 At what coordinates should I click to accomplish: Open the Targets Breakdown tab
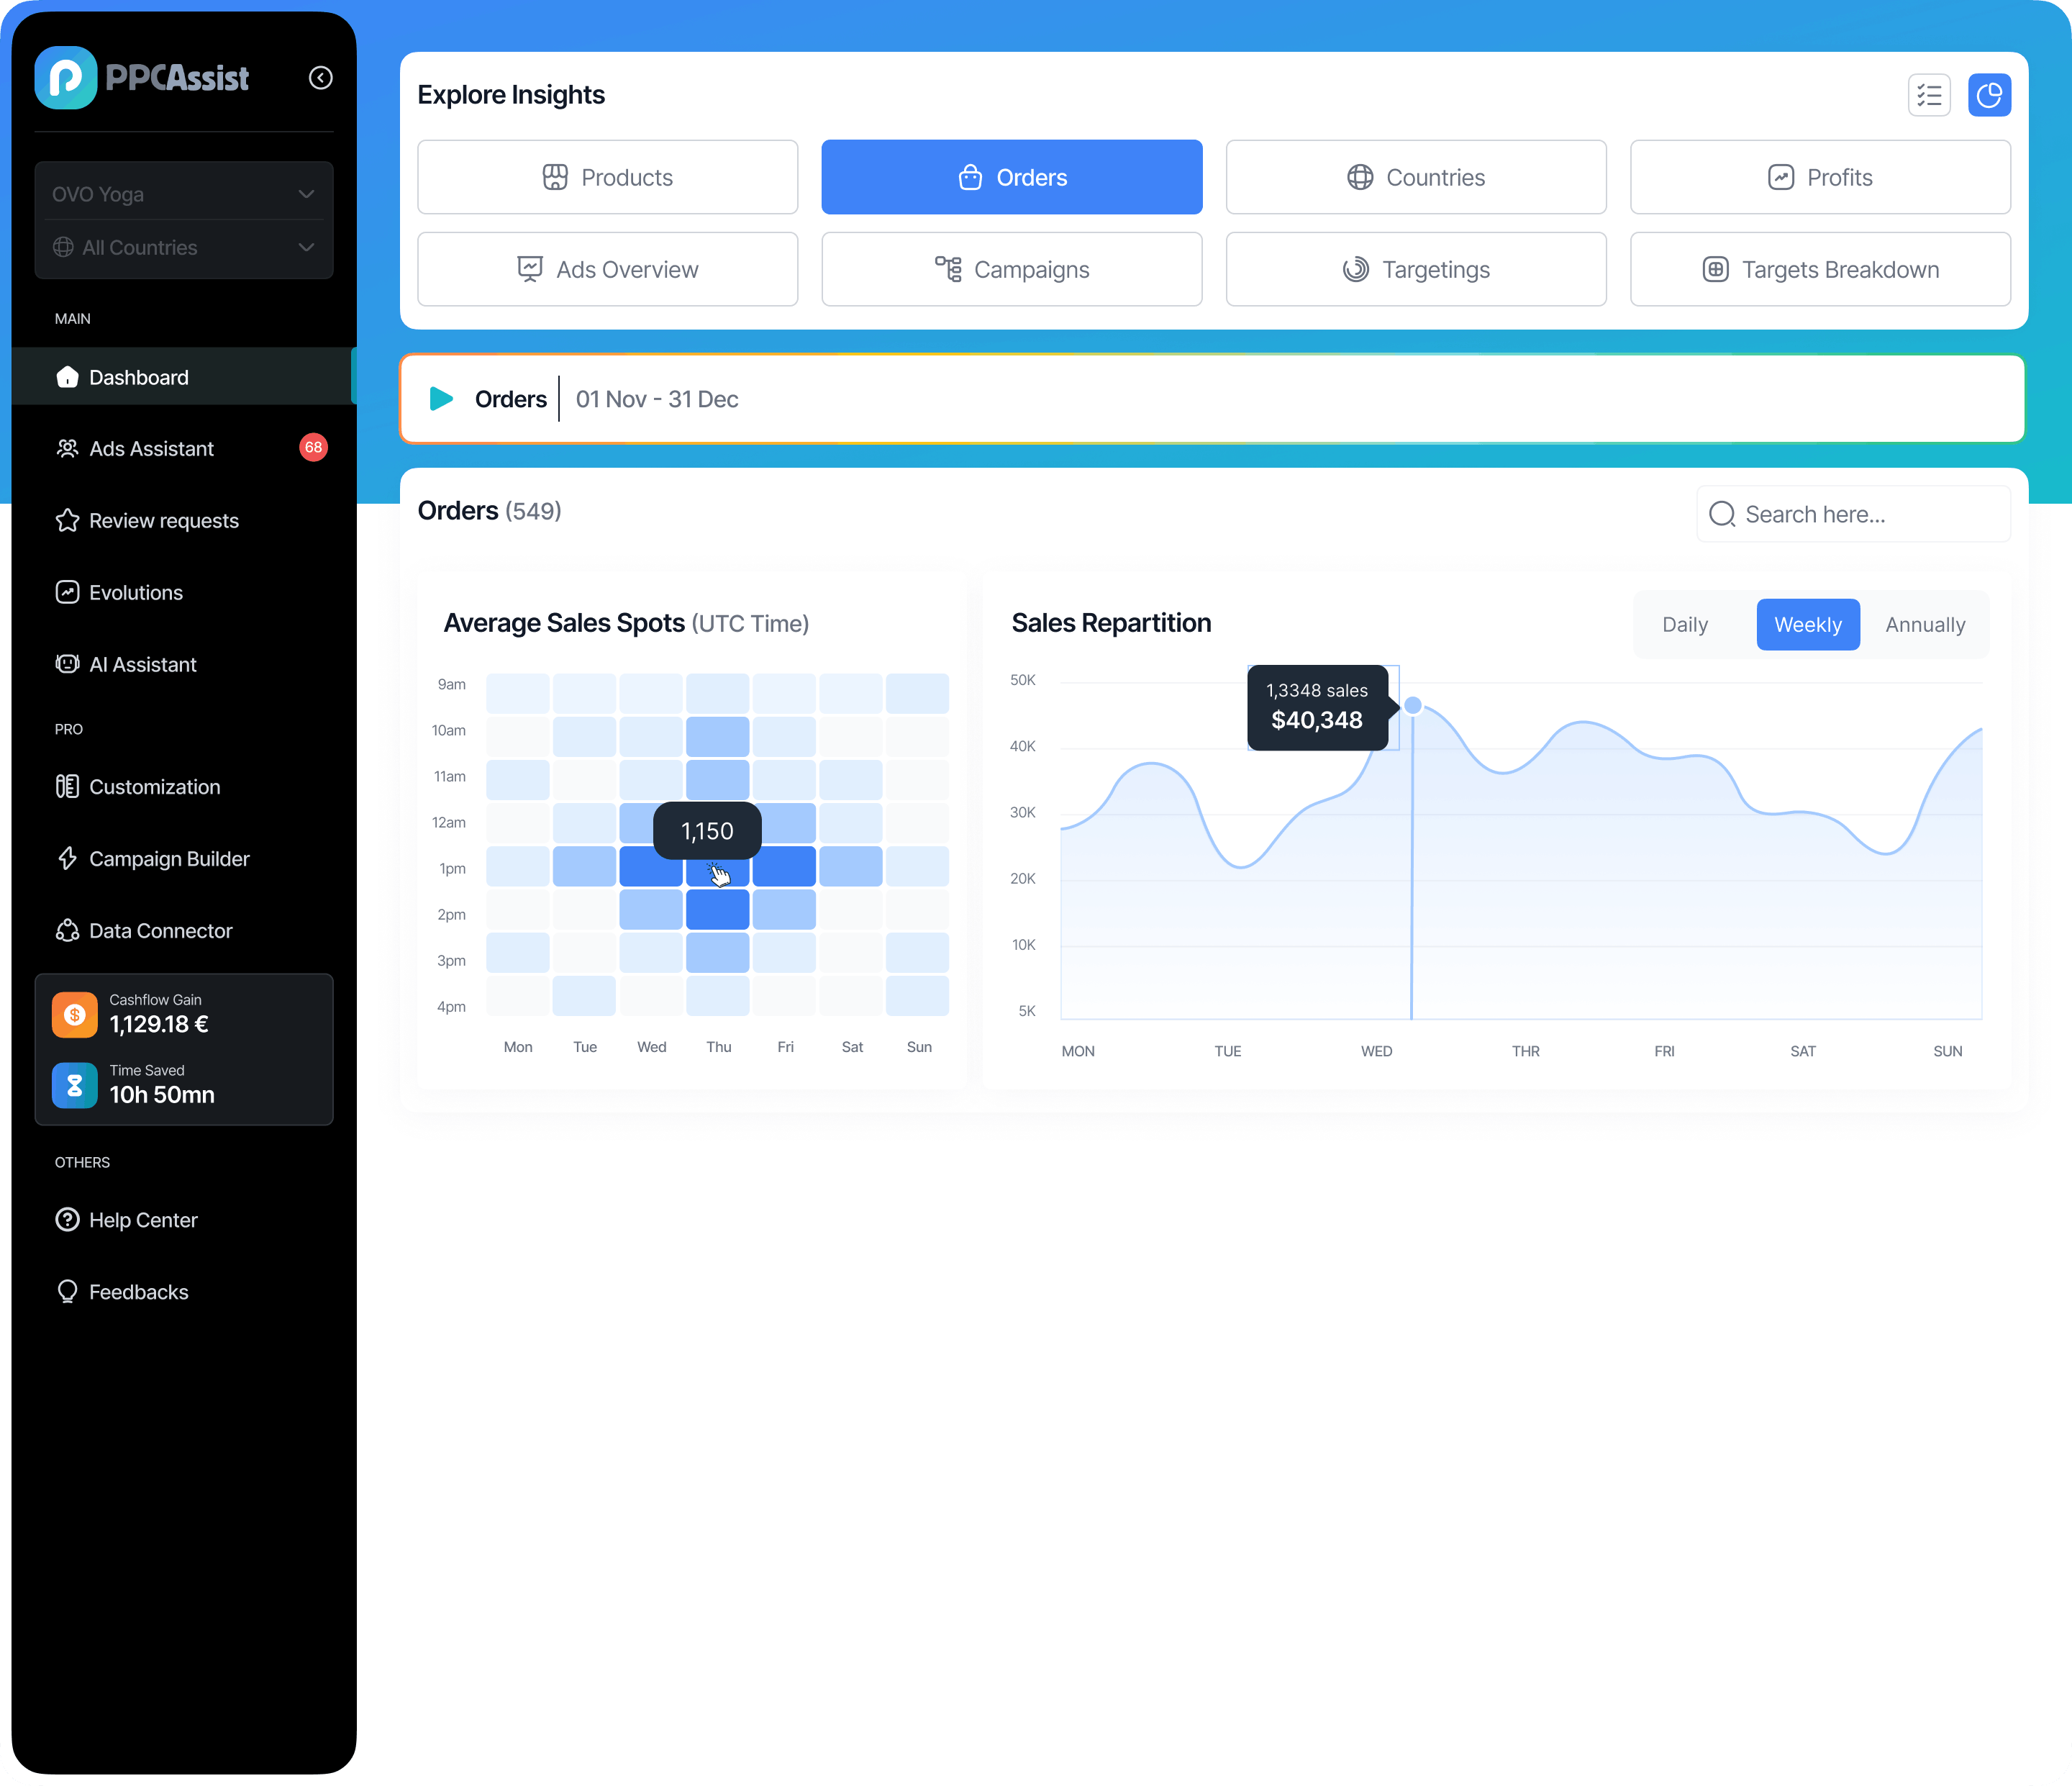[x=1819, y=270]
